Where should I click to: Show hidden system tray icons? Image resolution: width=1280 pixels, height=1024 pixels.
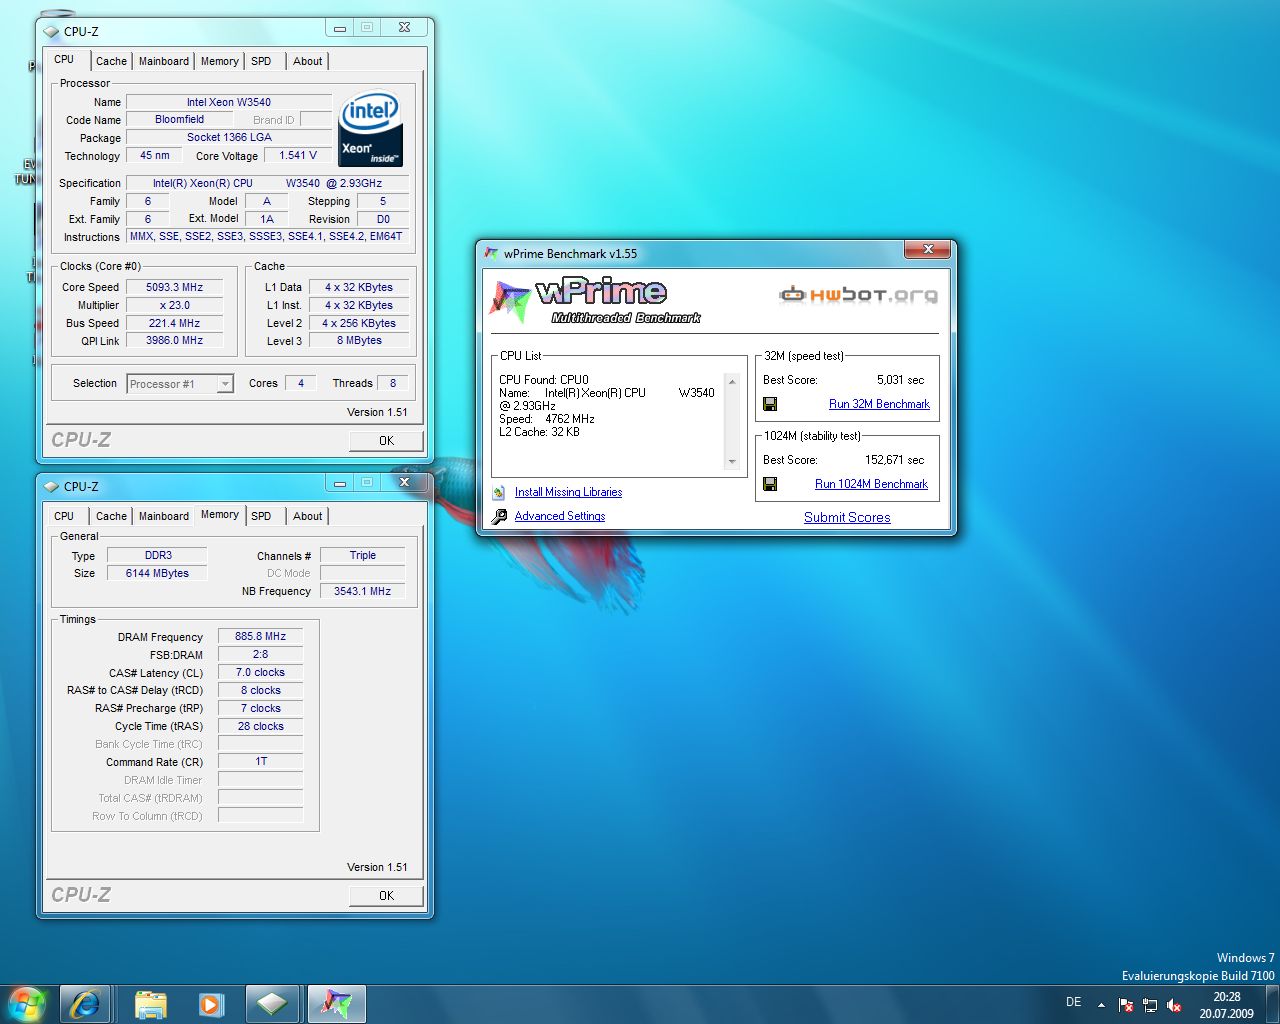[x=1101, y=1005]
